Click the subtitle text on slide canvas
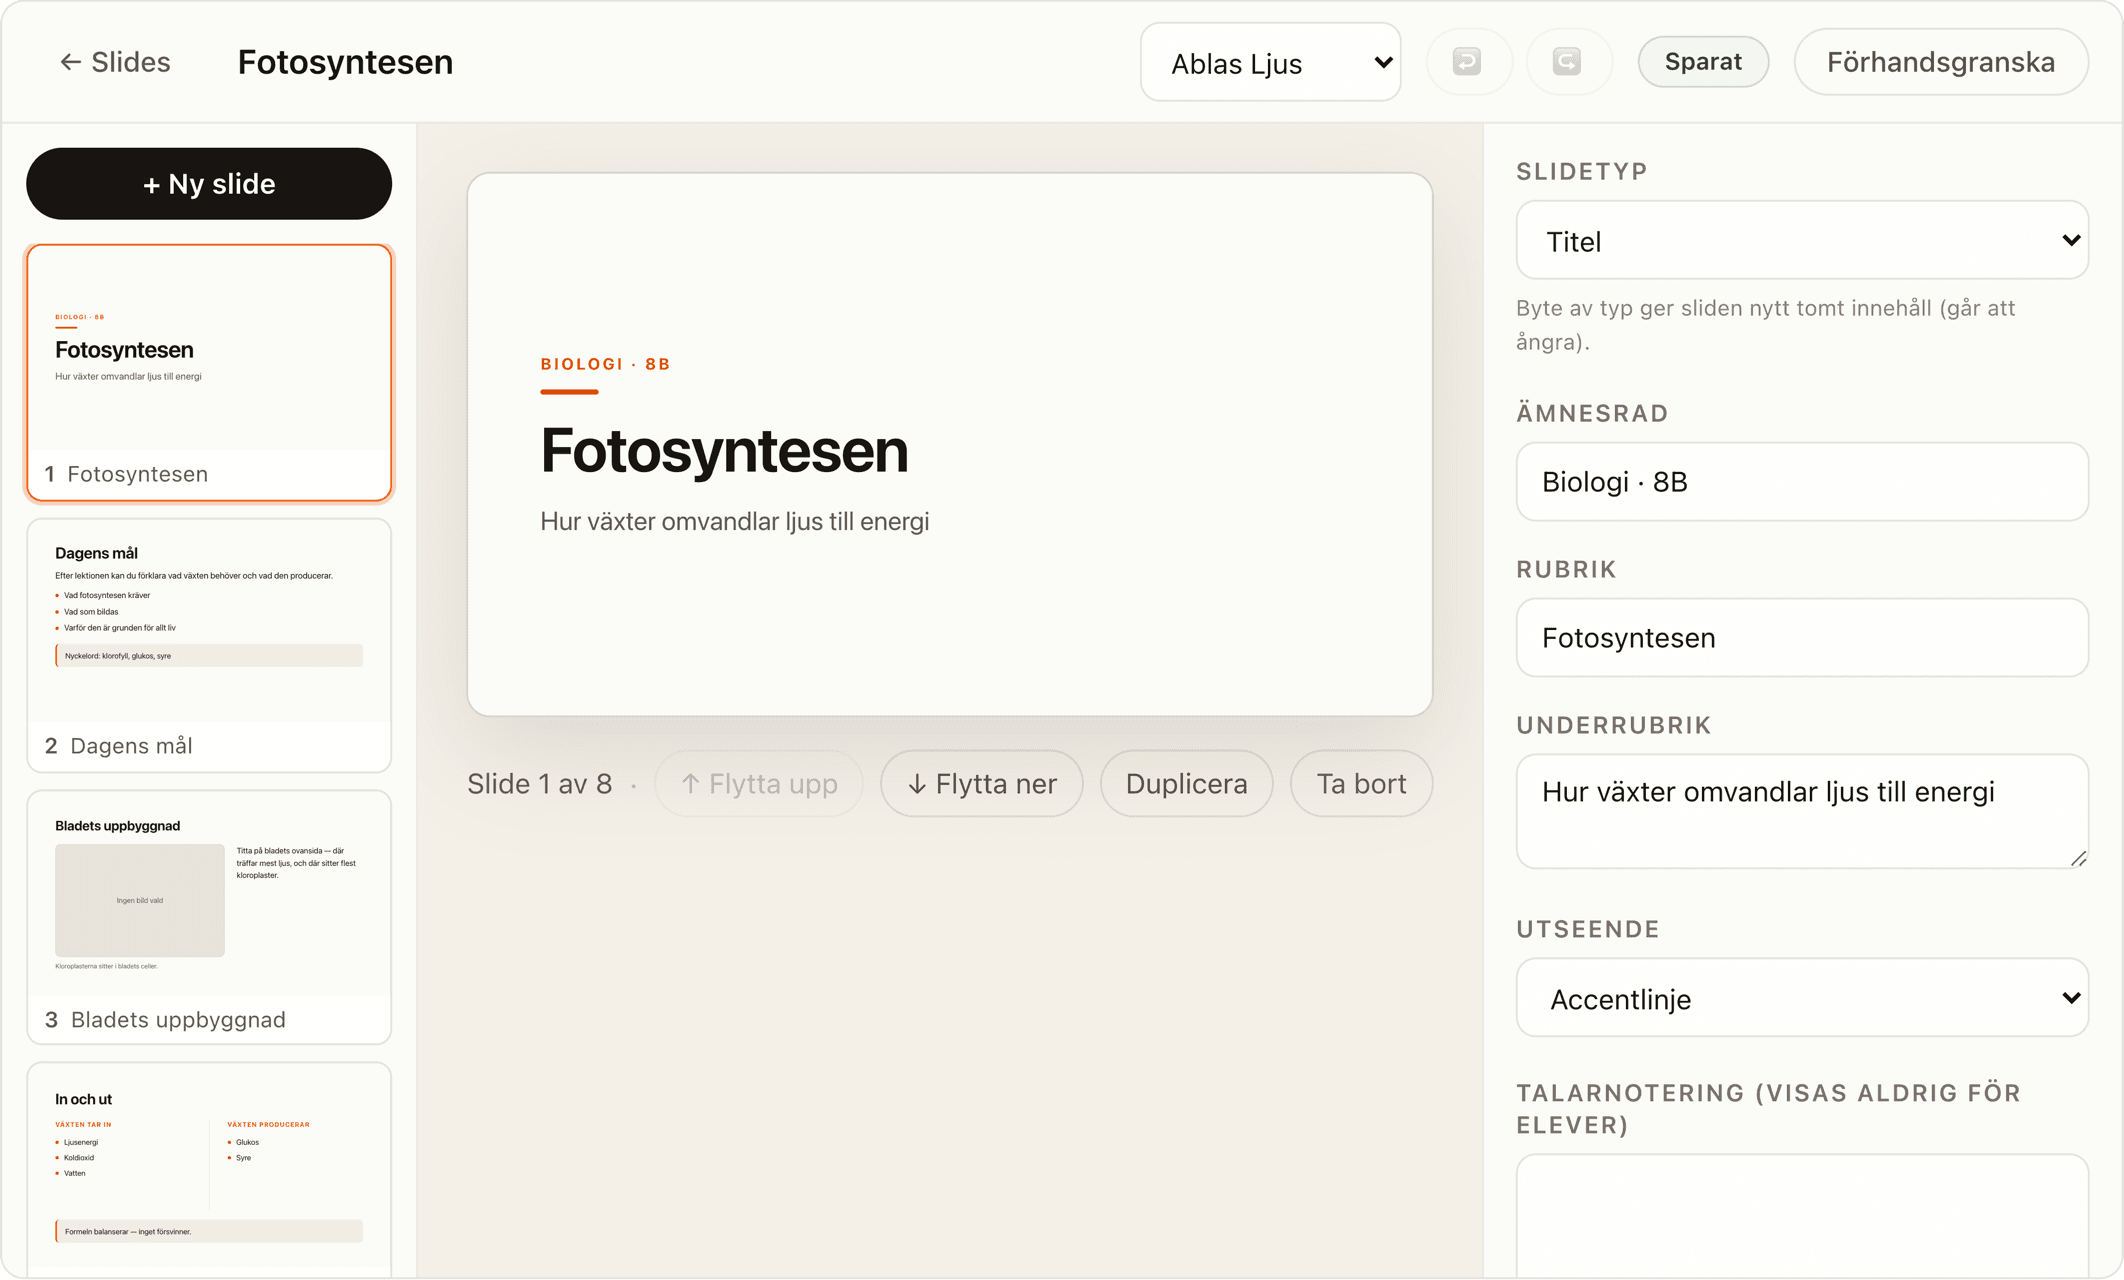Image resolution: width=2124 pixels, height=1280 pixels. 735,521
